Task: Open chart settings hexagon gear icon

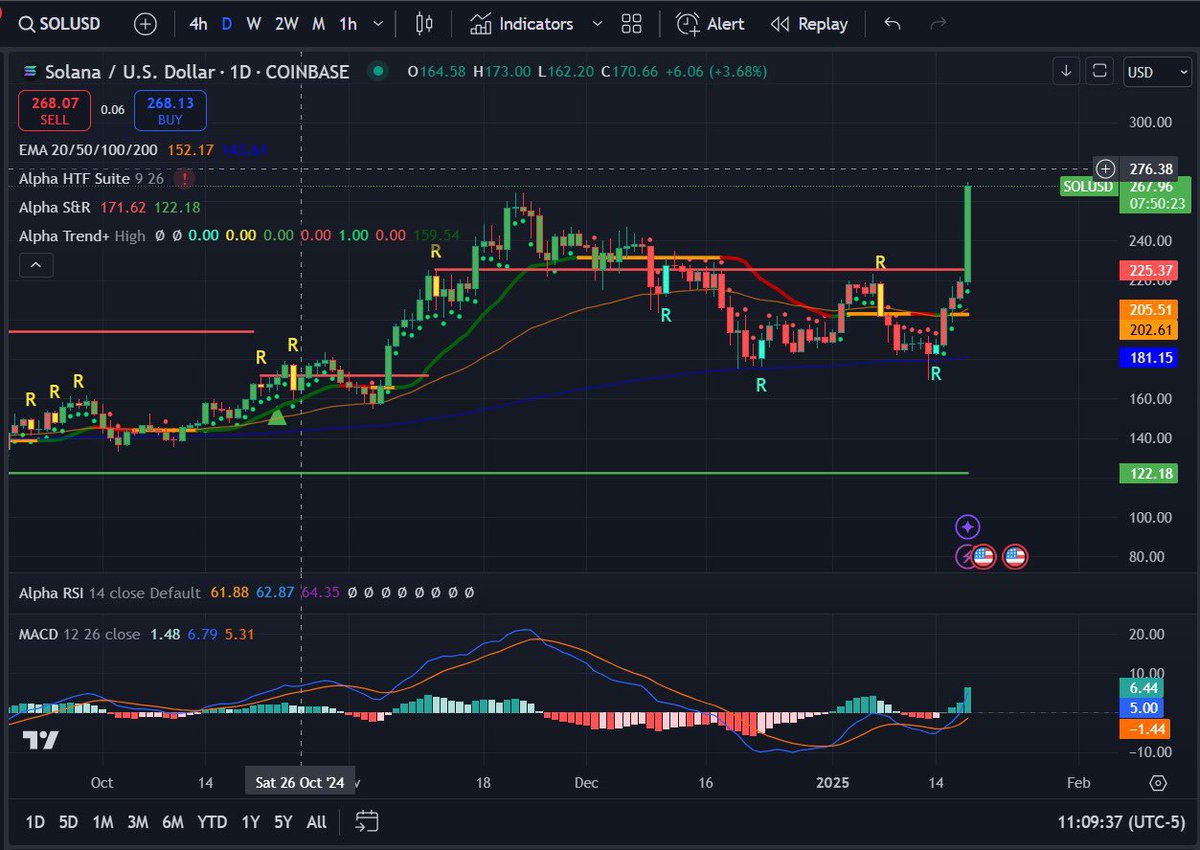Action: tap(1158, 782)
